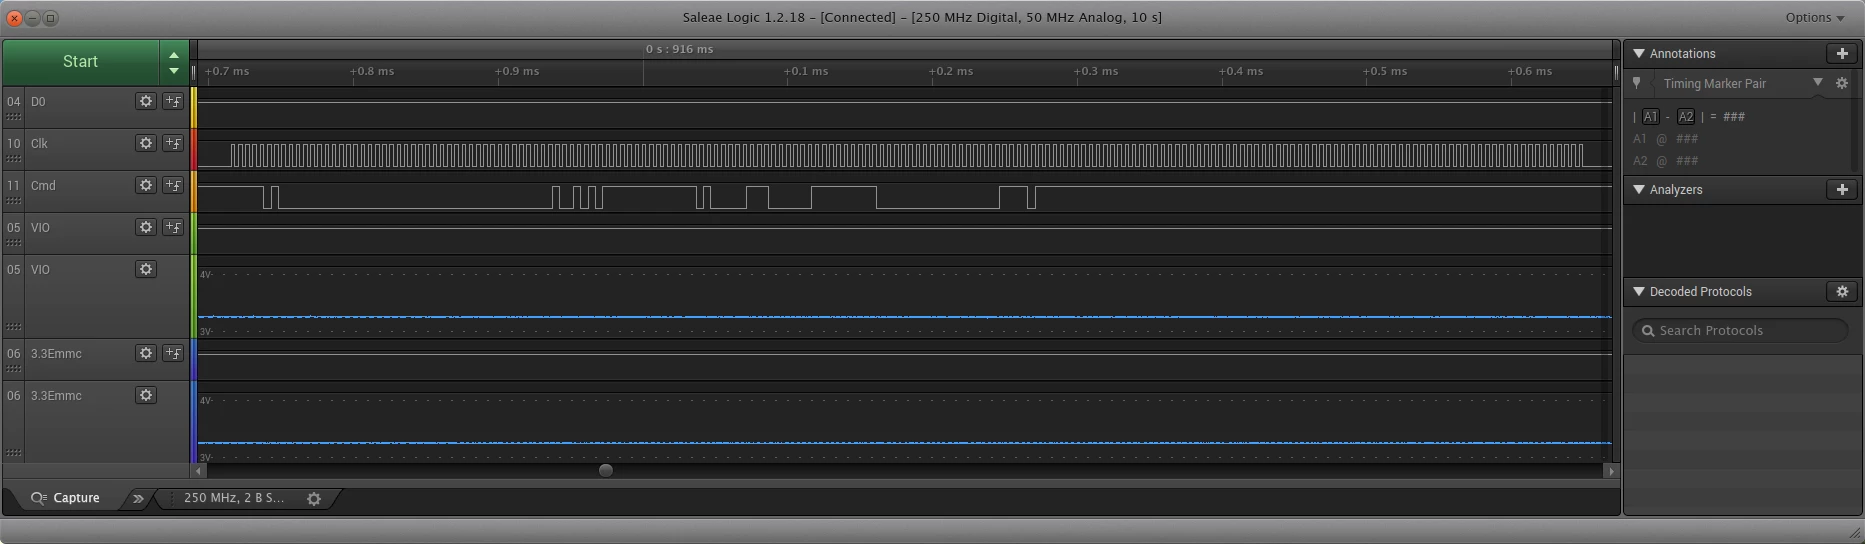The image size is (1865, 544).
Task: Start the capture
Action: pos(80,61)
